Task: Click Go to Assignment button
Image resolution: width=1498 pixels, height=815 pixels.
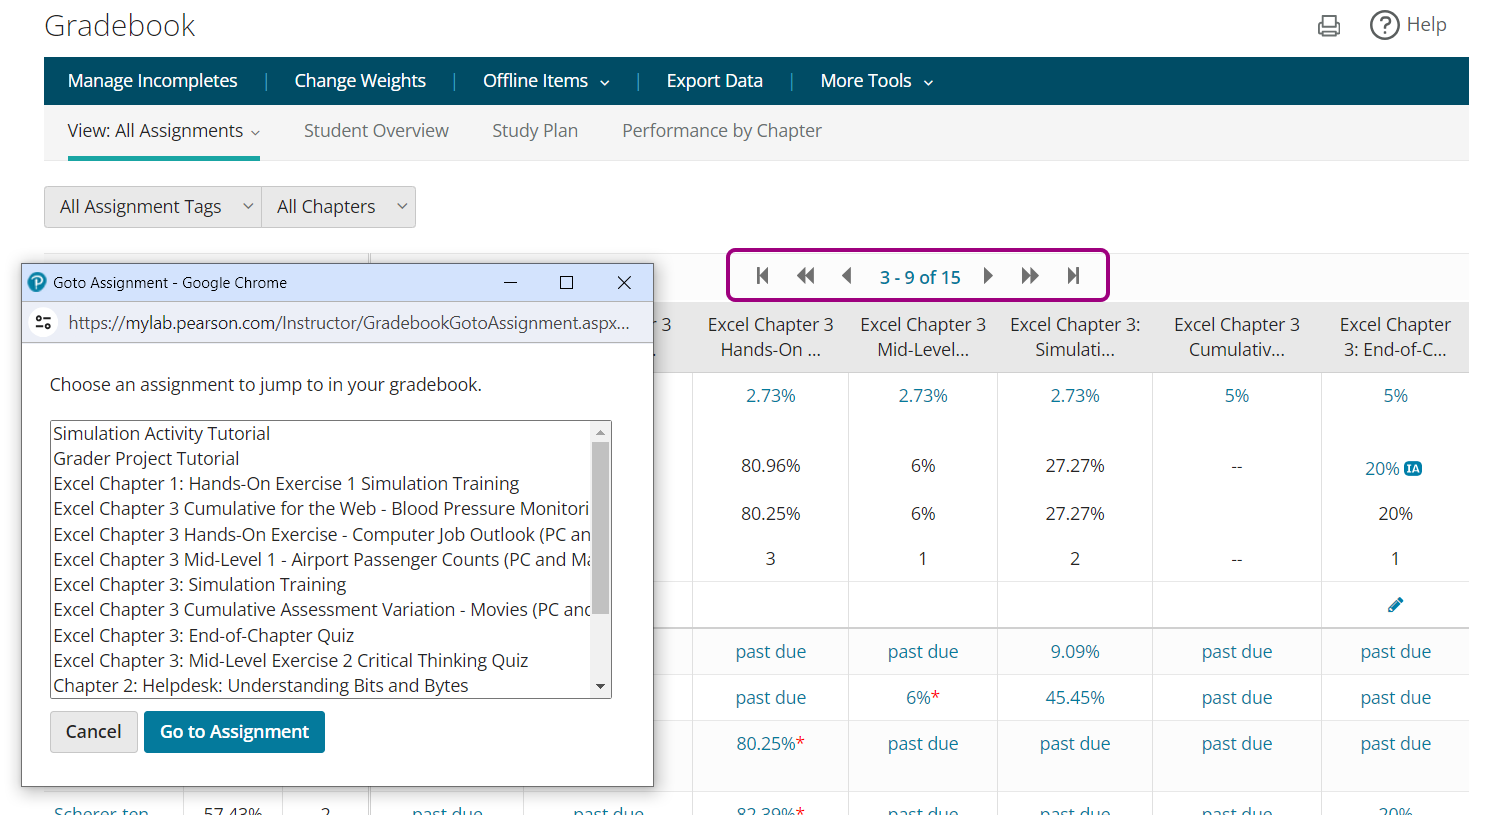Action: [234, 732]
